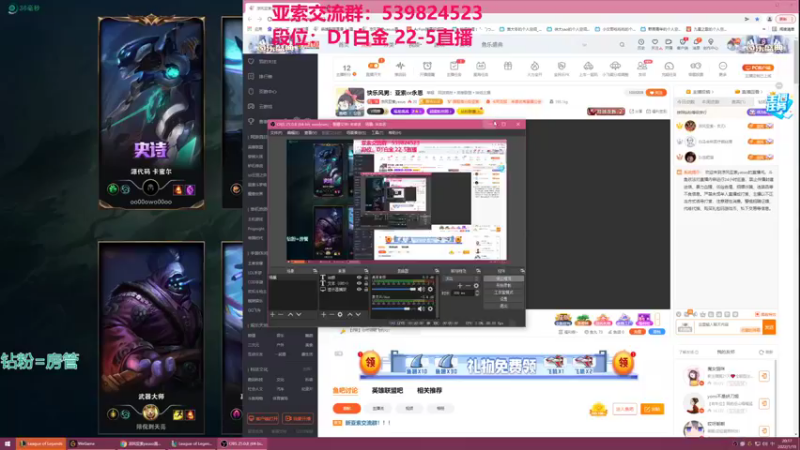
Task: Click the left 领 claim badge on gift banner
Action: pyautogui.click(x=370, y=363)
